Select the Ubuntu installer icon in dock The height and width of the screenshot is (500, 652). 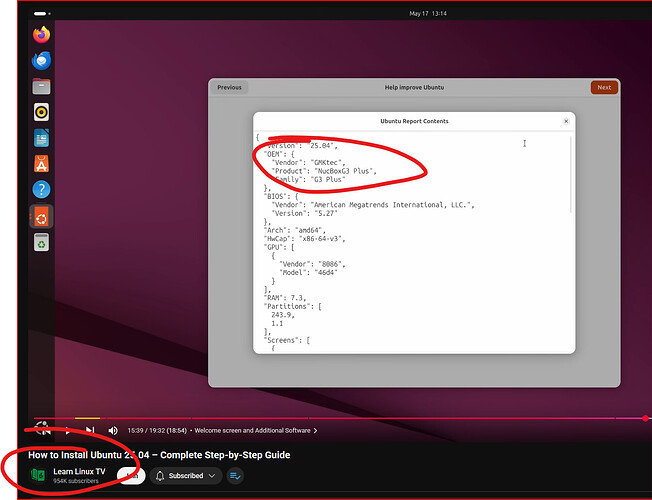click(x=42, y=217)
